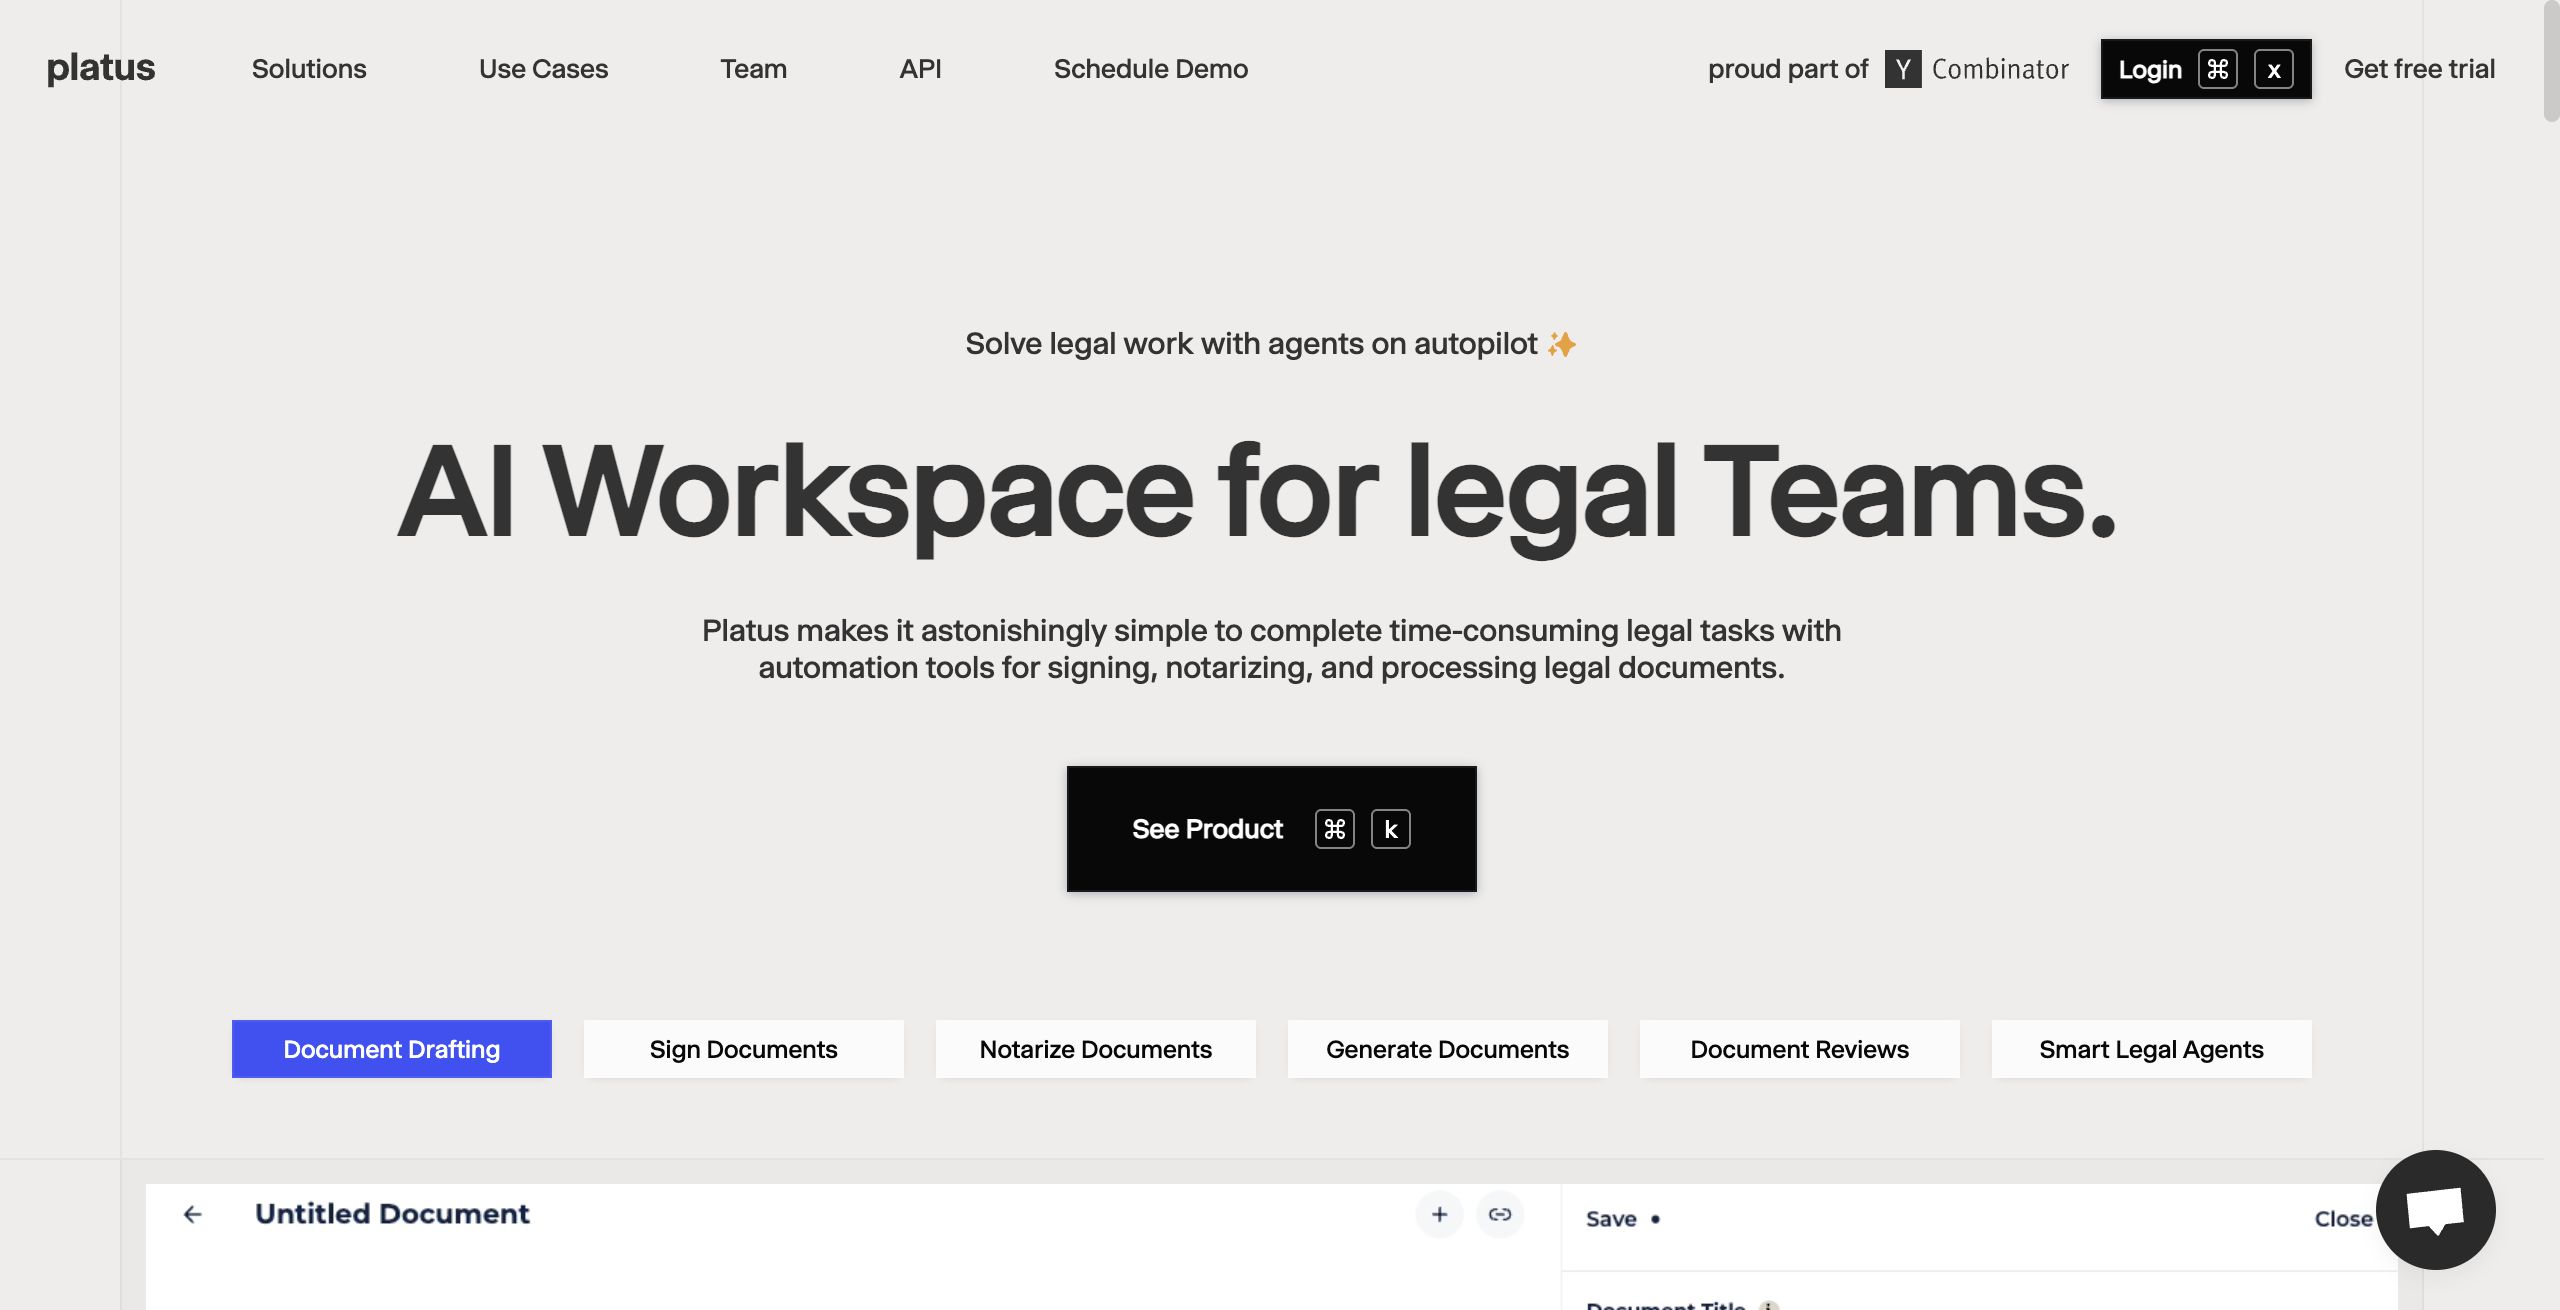The height and width of the screenshot is (1310, 2560).
Task: Click Get free trial link
Action: 2419,69
